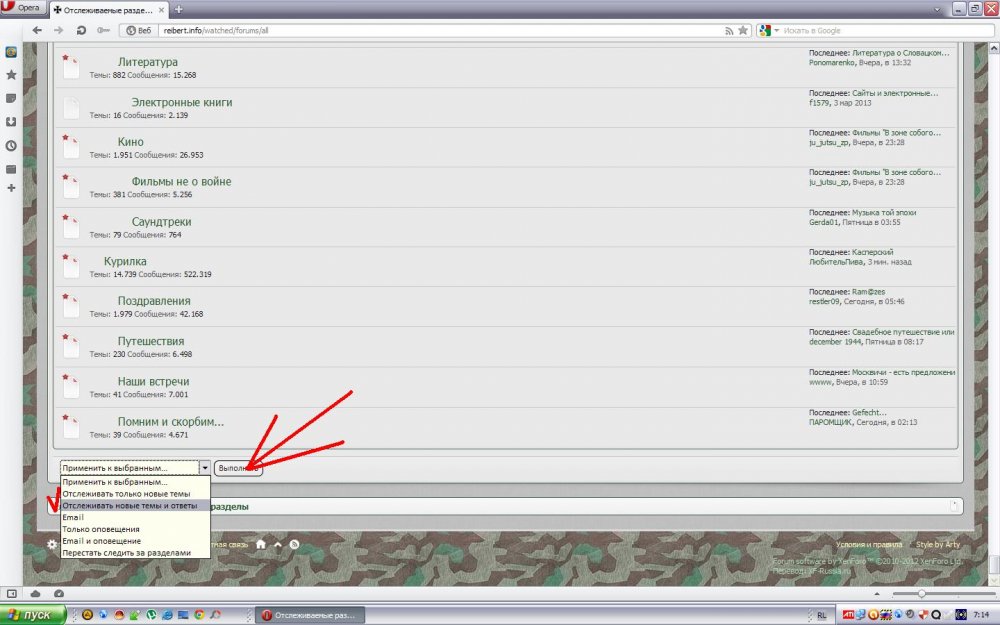Click the password wand key icon
The width and height of the screenshot is (1000, 625).
click(x=103, y=30)
